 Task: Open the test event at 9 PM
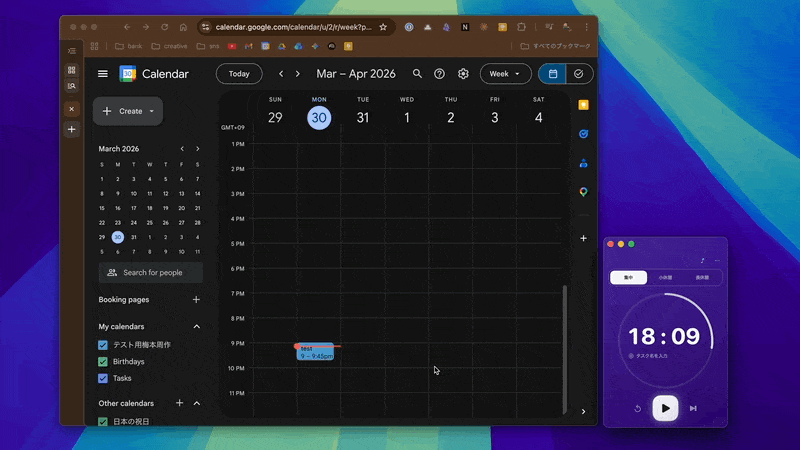pyautogui.click(x=315, y=352)
